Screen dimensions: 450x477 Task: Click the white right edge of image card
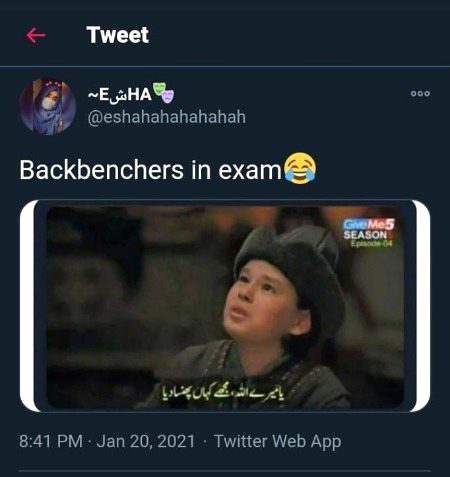pyautogui.click(x=422, y=306)
